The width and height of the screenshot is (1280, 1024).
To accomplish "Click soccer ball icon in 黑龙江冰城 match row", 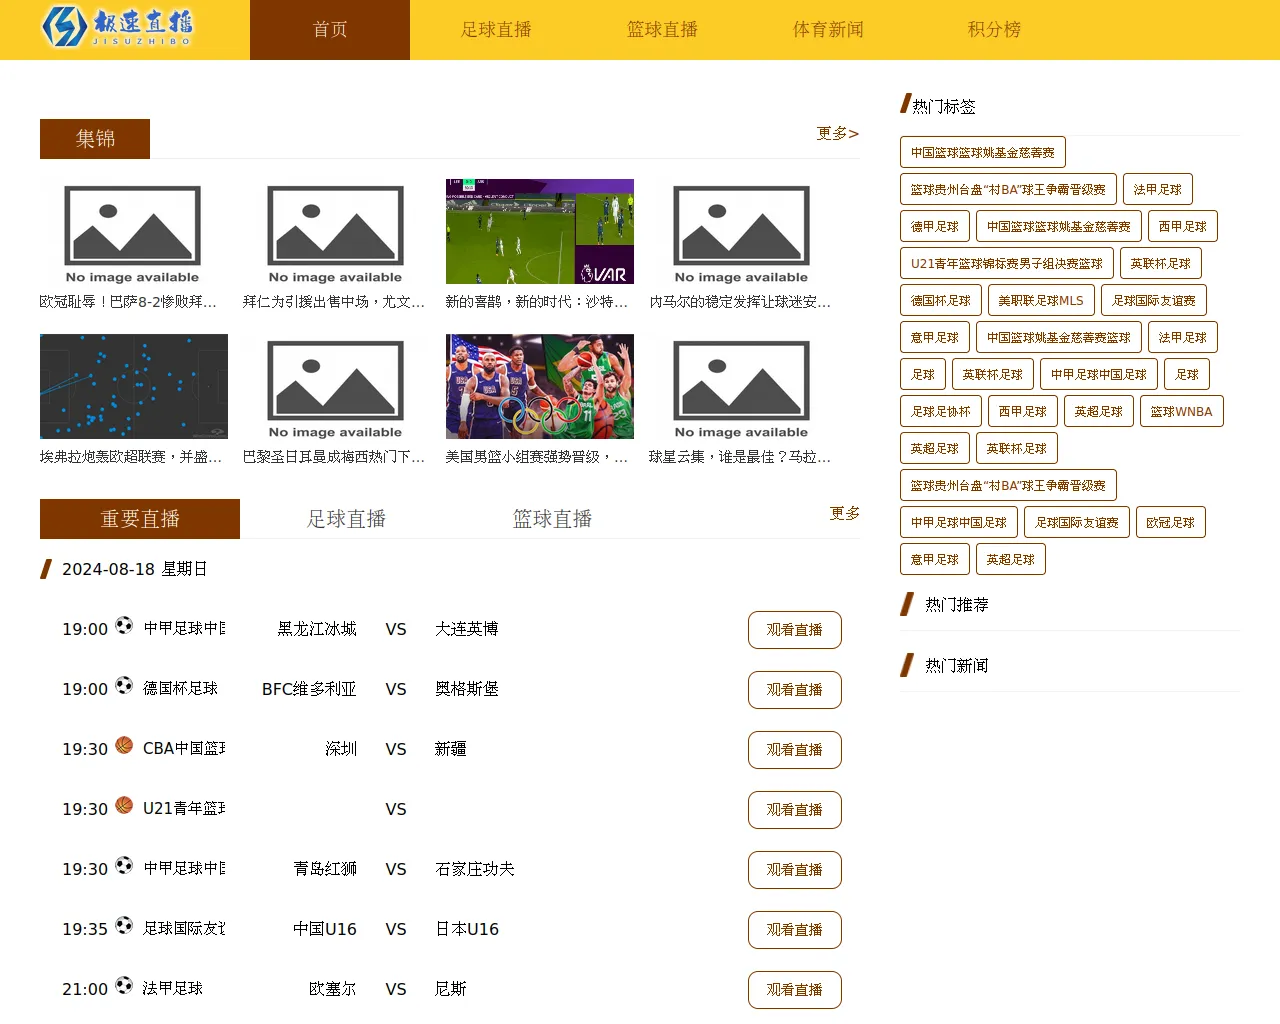I will [x=124, y=625].
